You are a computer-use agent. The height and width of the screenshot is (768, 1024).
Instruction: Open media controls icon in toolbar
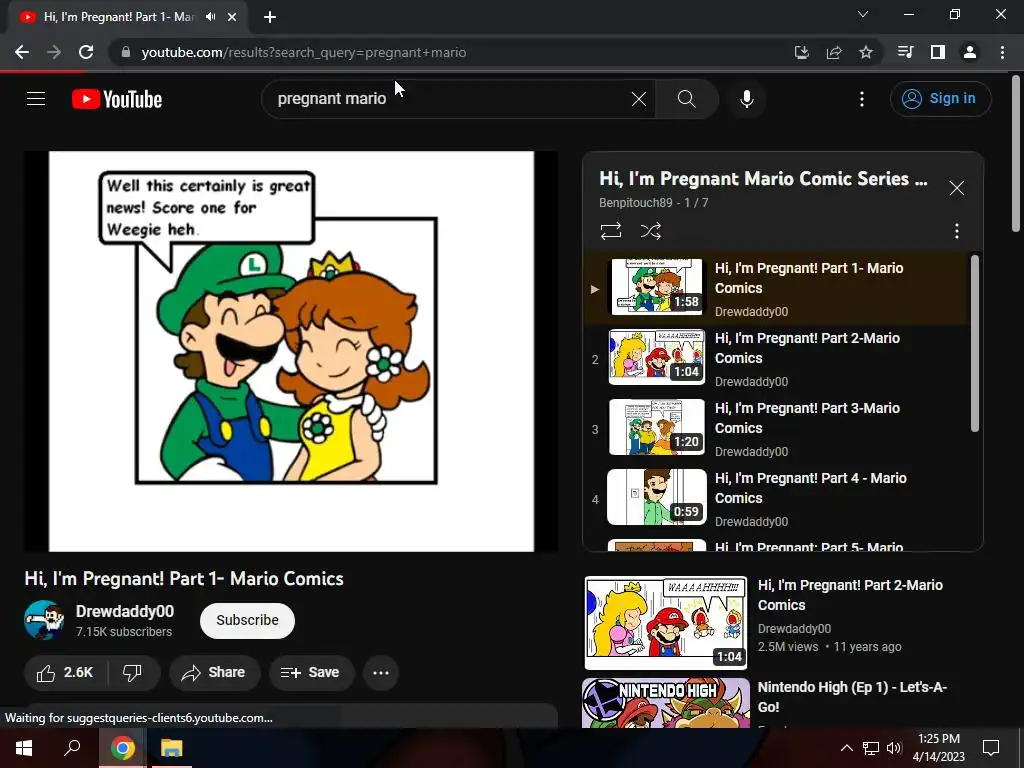[905, 52]
